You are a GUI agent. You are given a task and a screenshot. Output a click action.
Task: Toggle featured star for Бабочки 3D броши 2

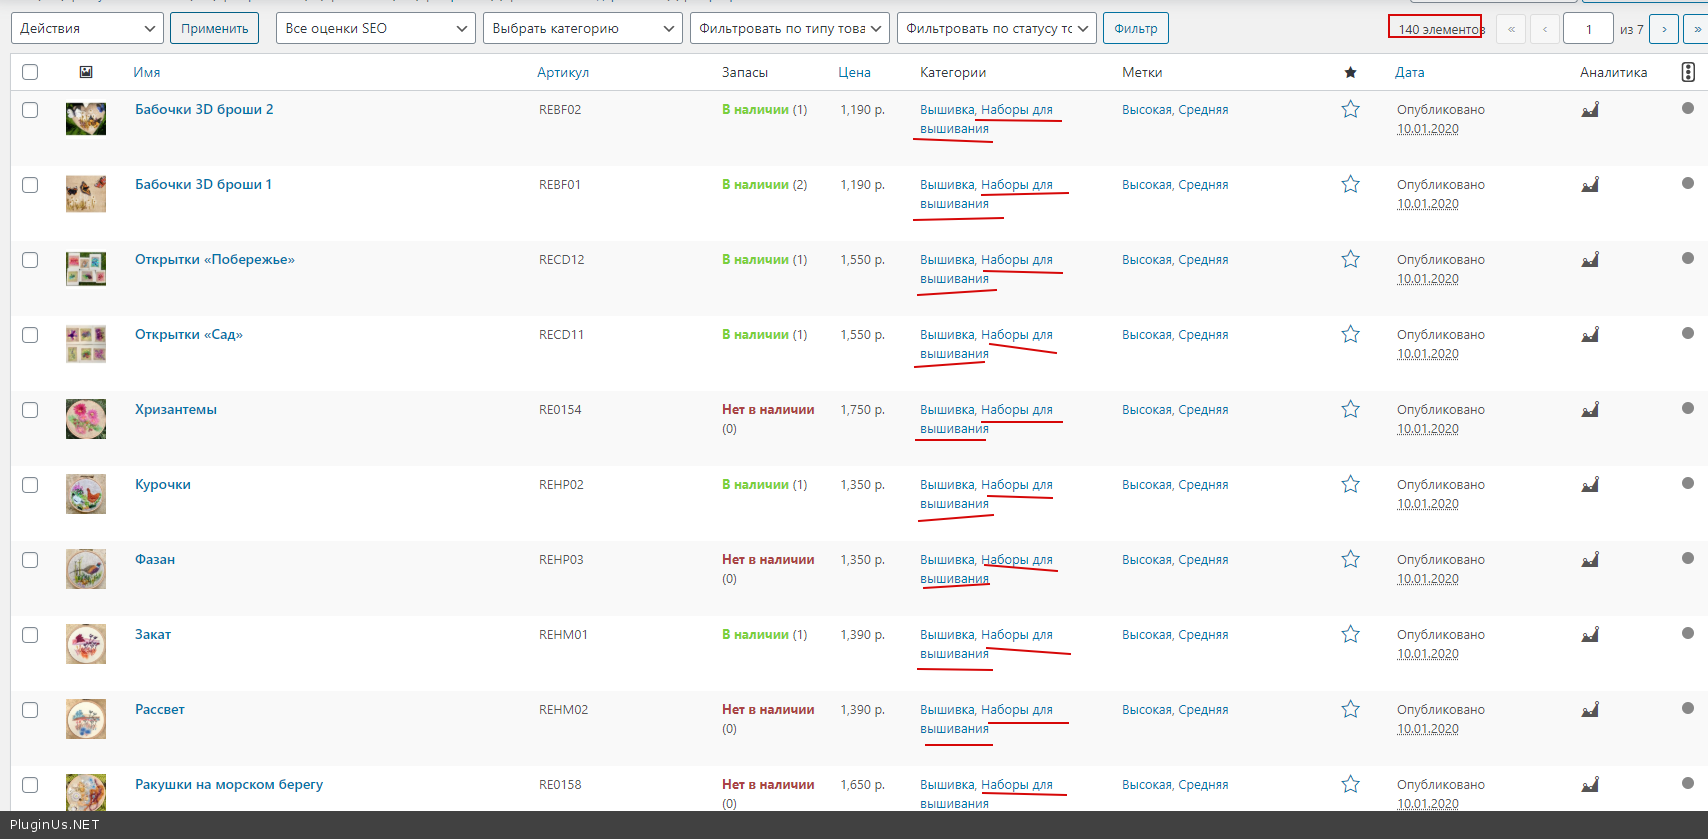click(1350, 110)
